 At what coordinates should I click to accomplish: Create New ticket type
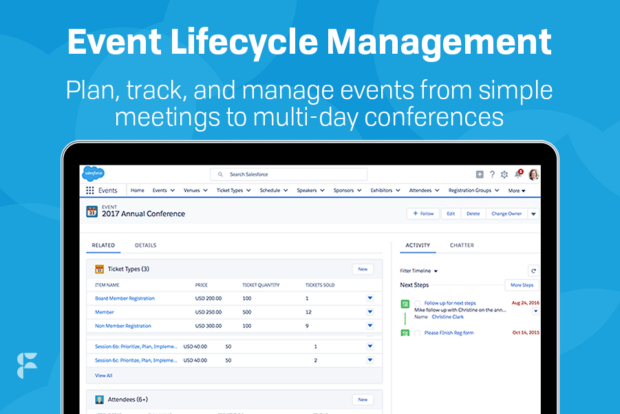pyautogui.click(x=363, y=269)
